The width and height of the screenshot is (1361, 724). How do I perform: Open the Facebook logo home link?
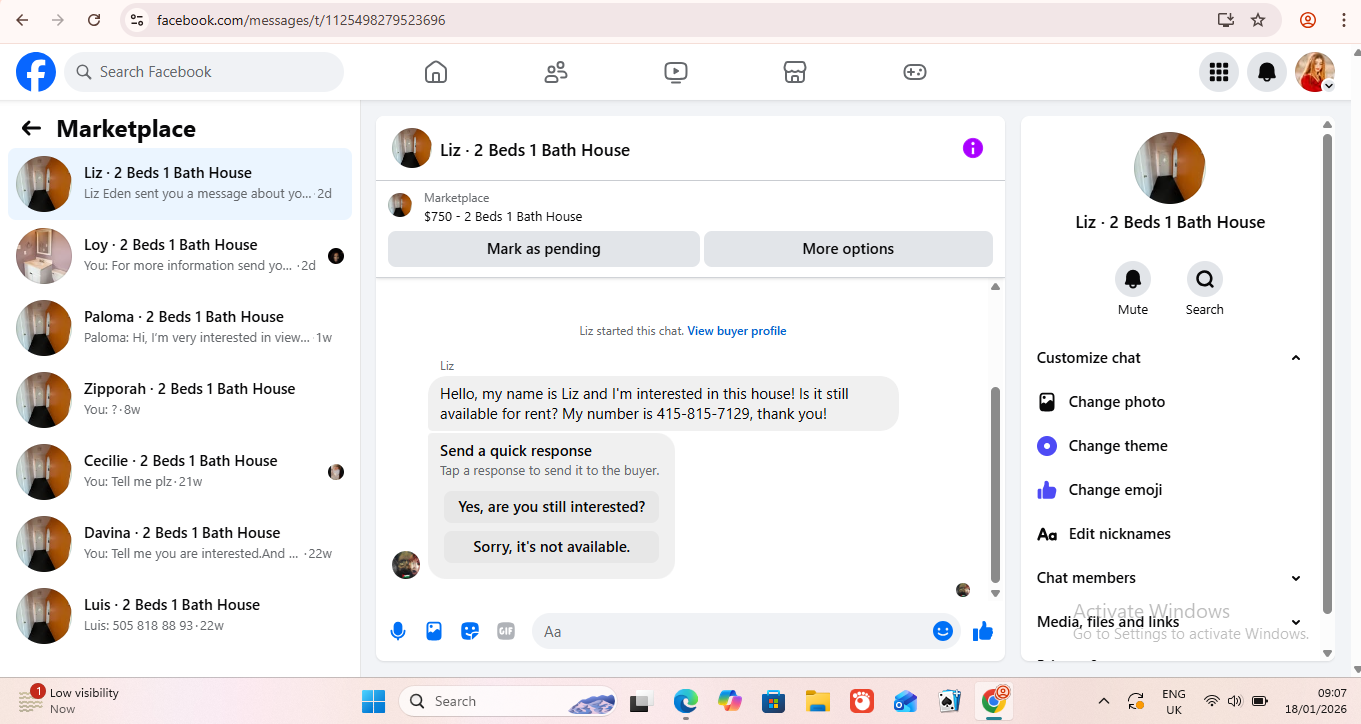click(36, 72)
